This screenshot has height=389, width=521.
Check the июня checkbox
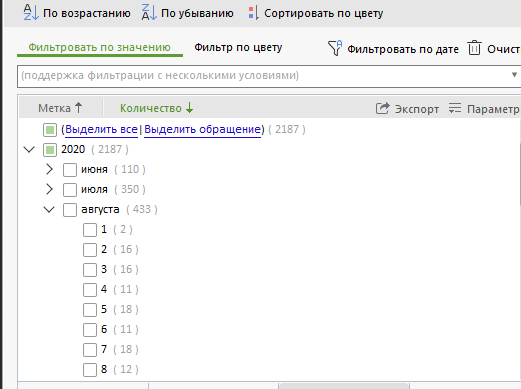click(x=70, y=170)
